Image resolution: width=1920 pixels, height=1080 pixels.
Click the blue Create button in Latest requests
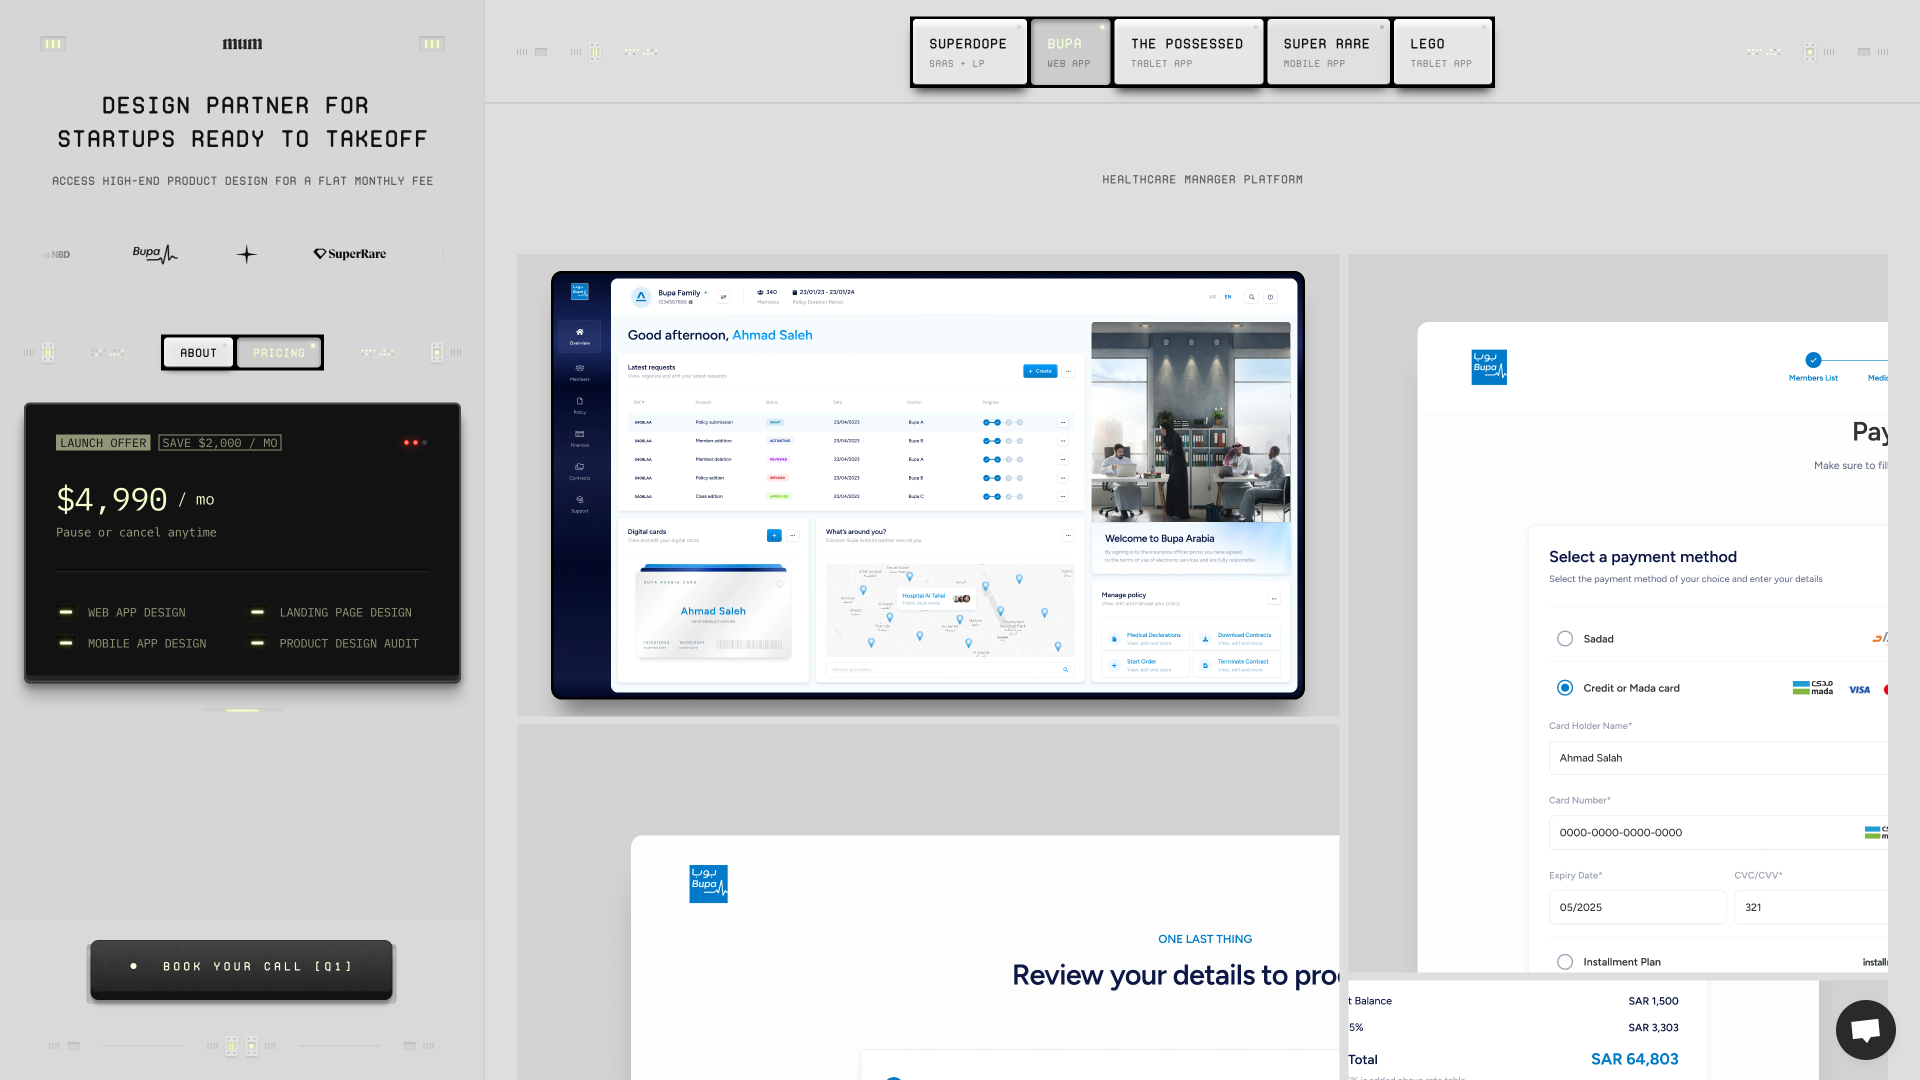(1040, 371)
